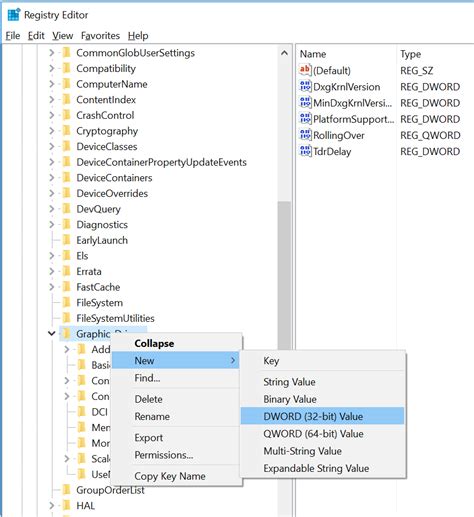Choose Copy Key Name option
The image size is (474, 517).
point(170,476)
